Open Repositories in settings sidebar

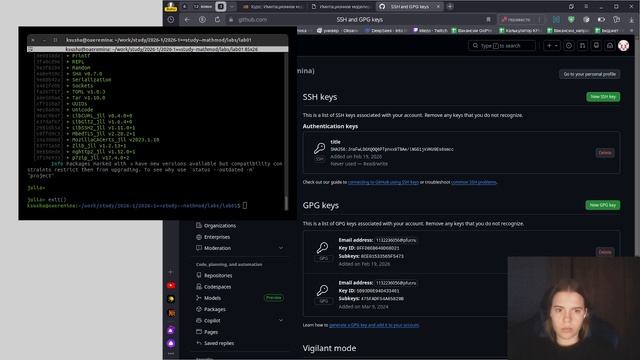click(218, 276)
